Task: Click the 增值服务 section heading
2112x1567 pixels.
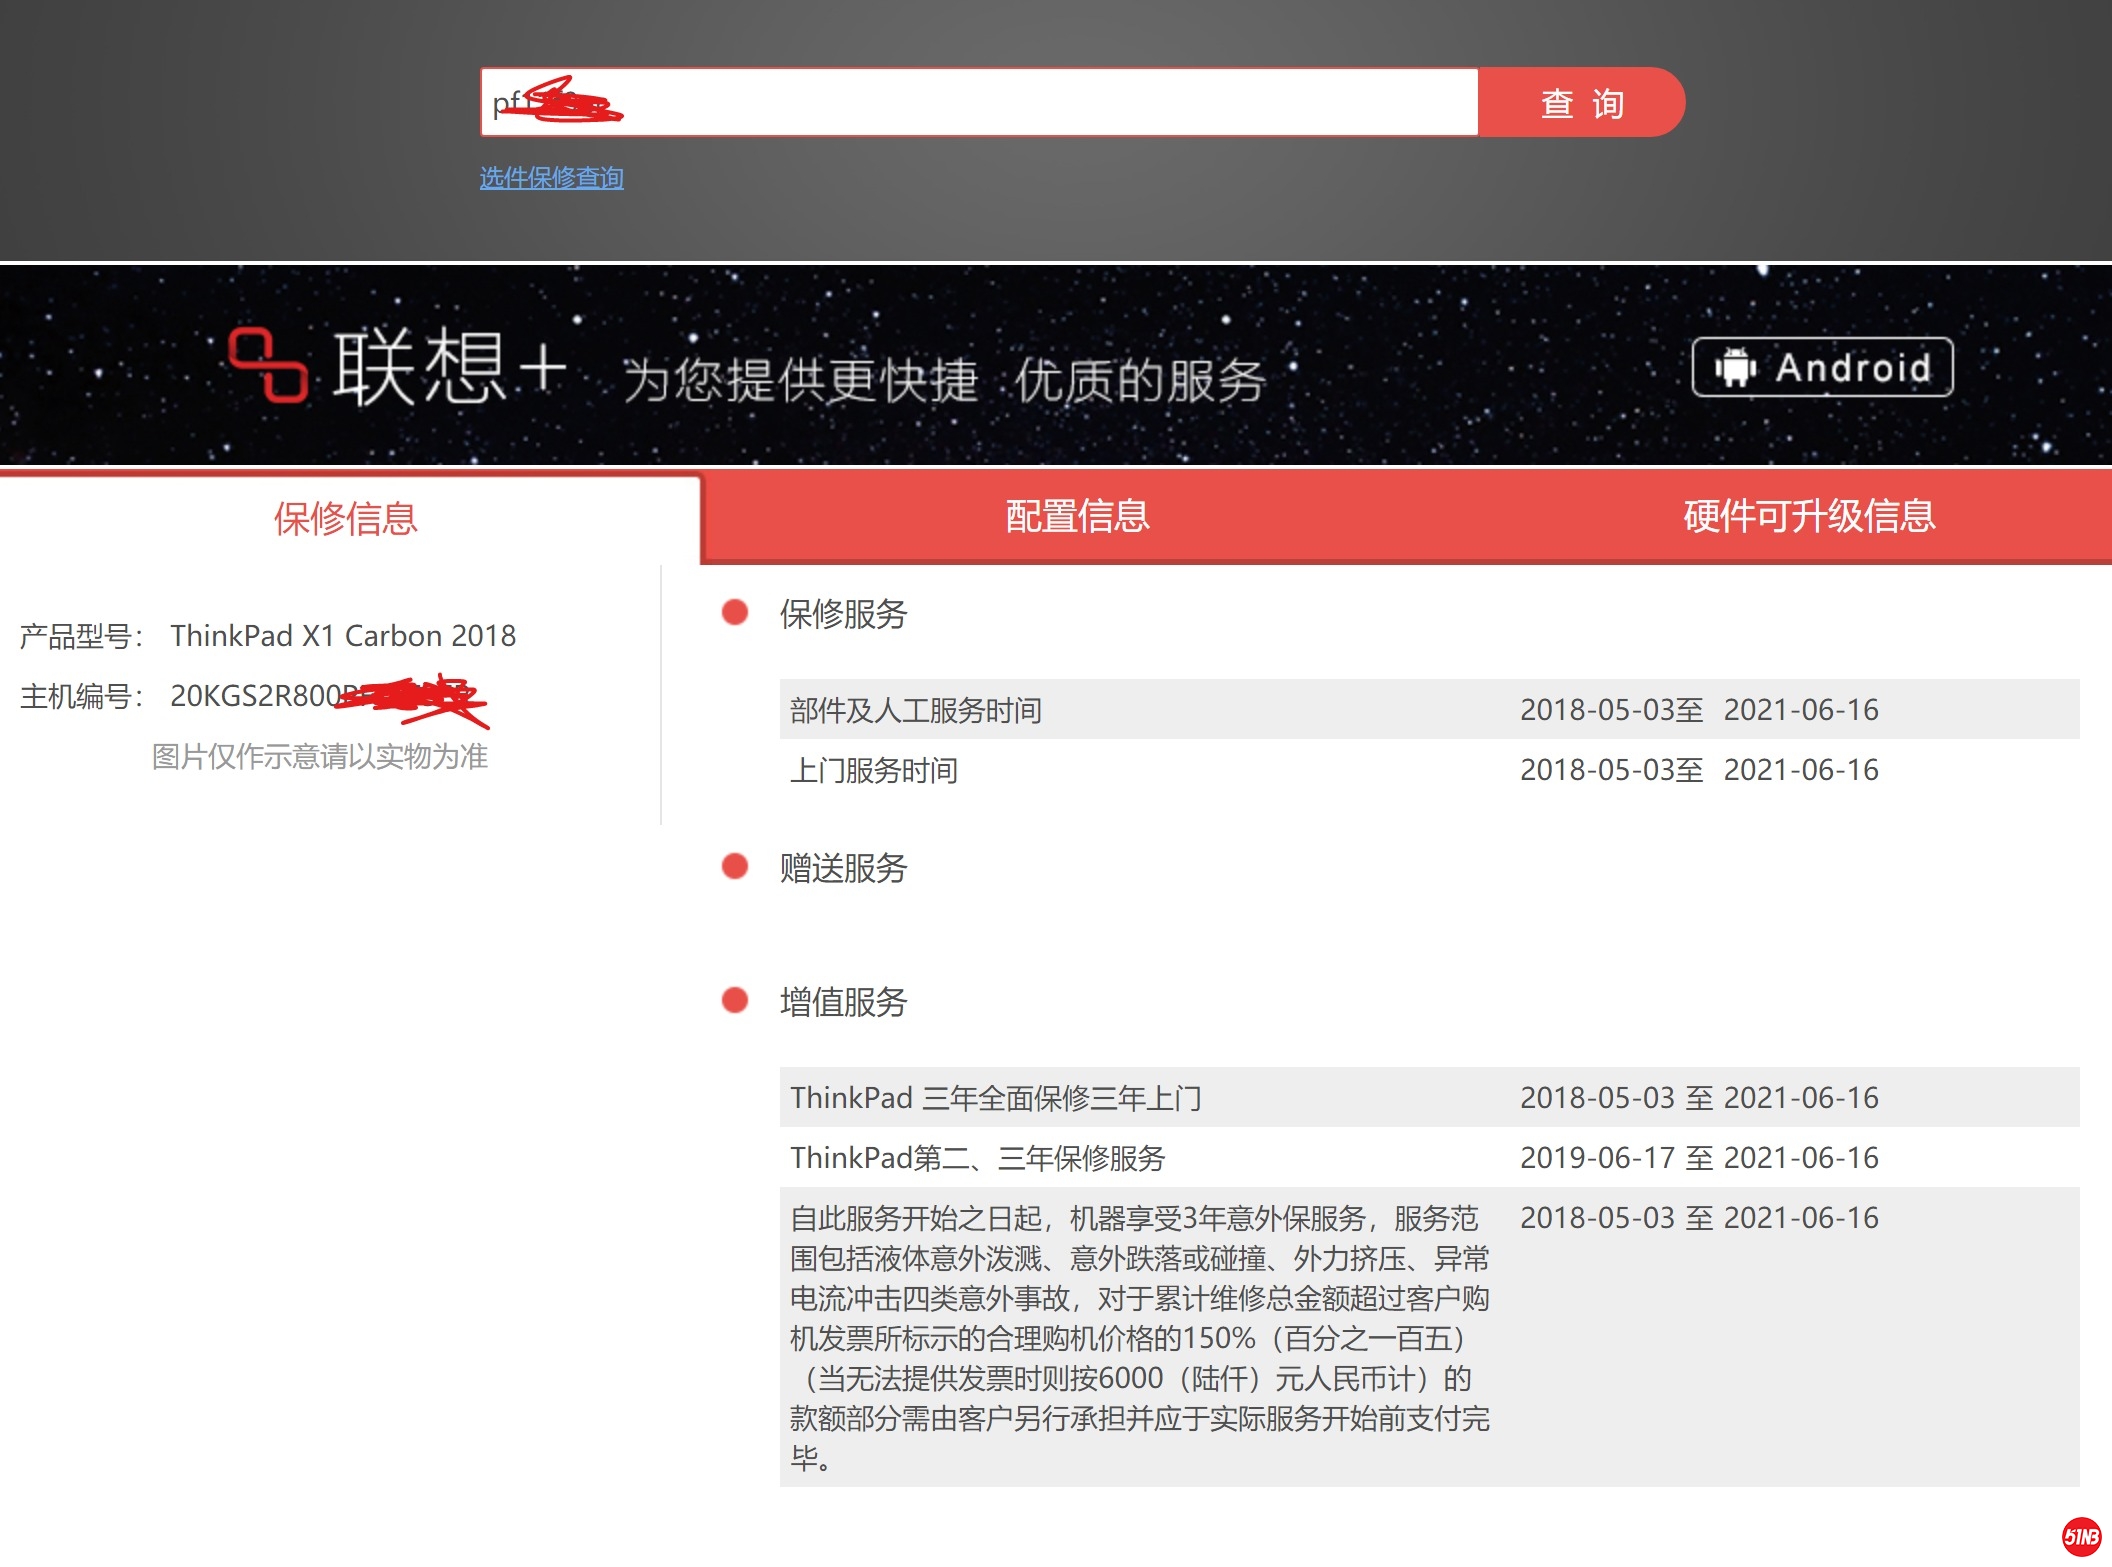Action: pyautogui.click(x=843, y=1002)
